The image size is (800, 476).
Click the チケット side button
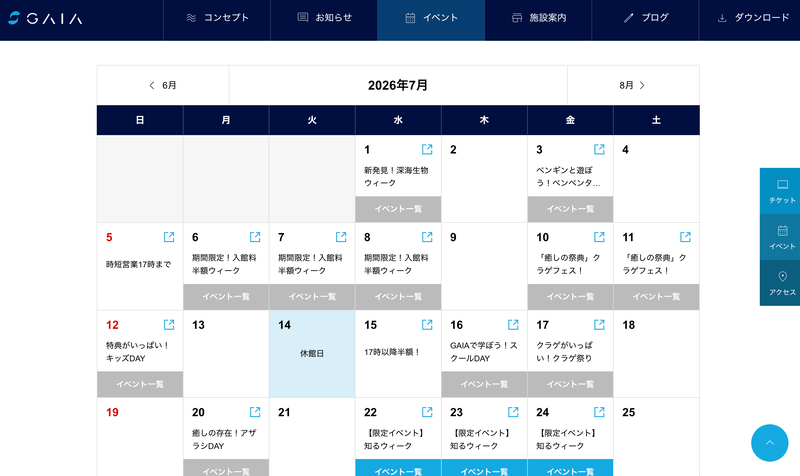(780, 191)
